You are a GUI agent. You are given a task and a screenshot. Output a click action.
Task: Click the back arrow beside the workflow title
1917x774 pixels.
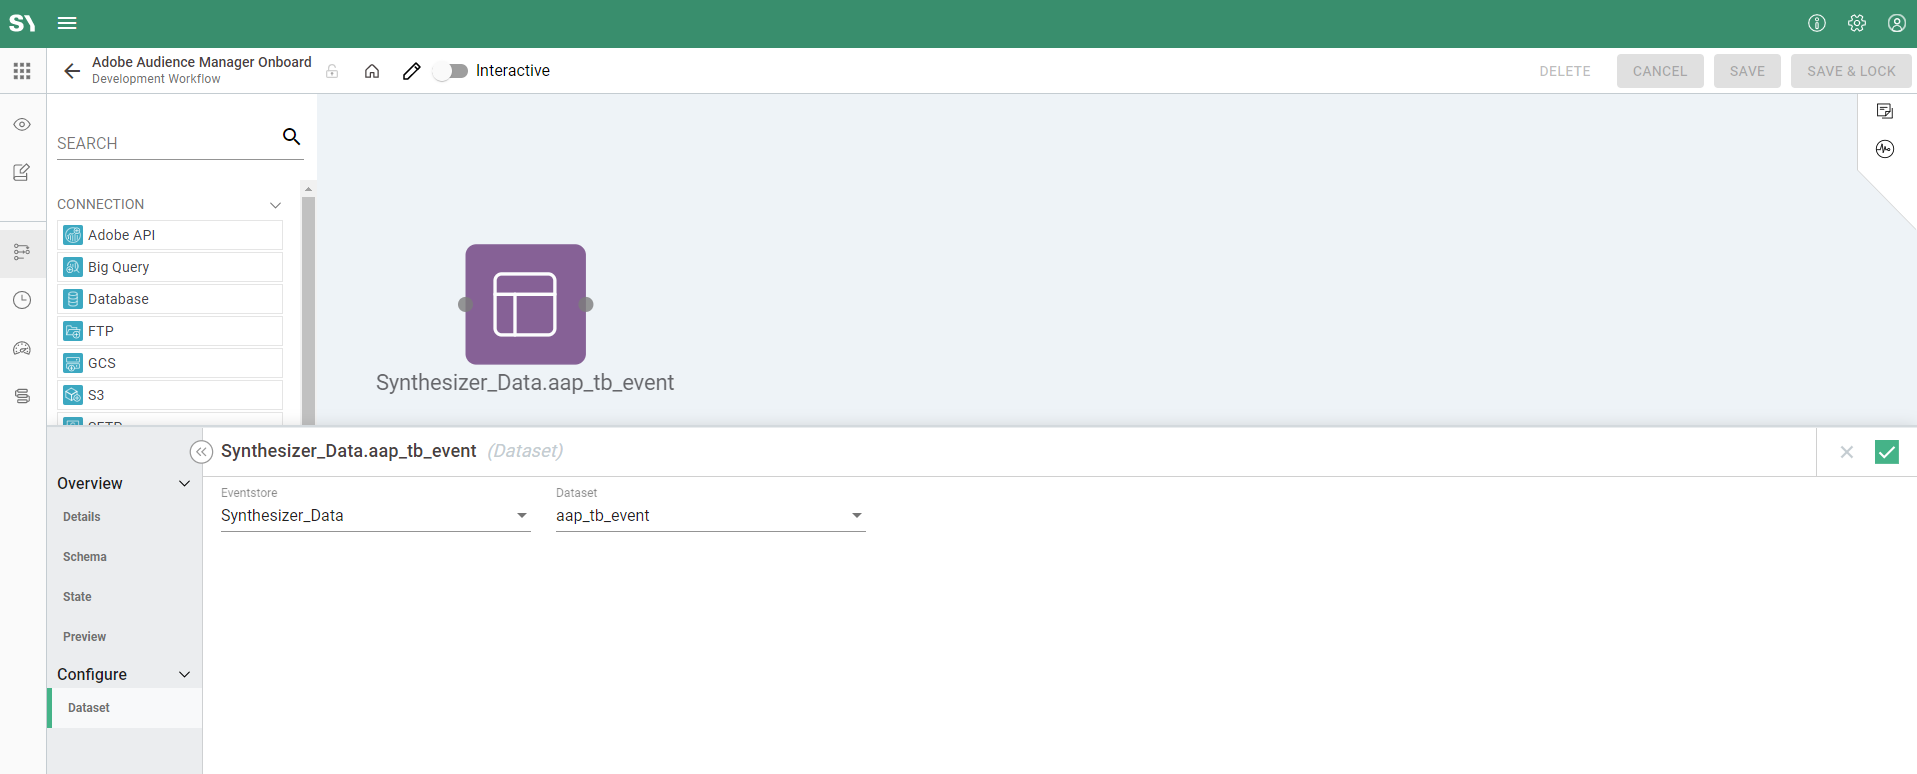click(x=71, y=71)
